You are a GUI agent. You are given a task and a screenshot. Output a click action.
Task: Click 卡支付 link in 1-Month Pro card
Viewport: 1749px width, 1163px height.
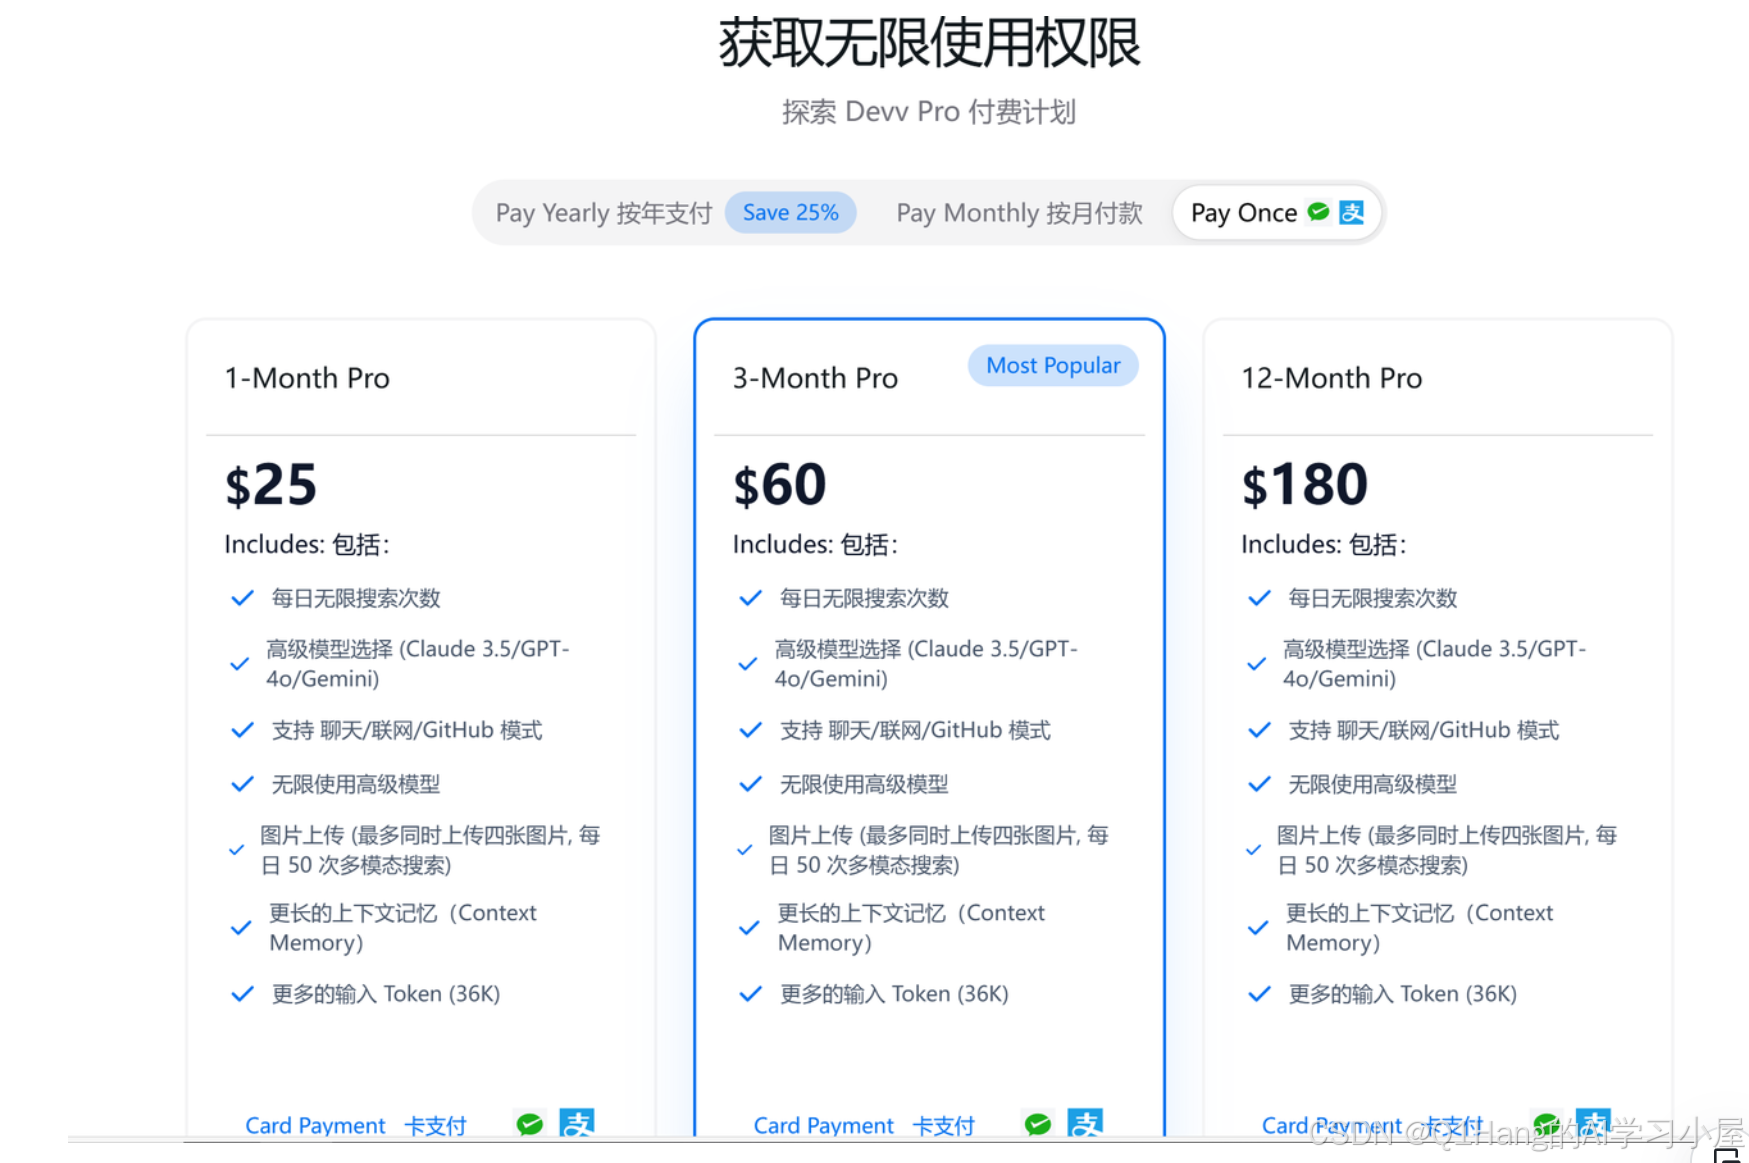pyautogui.click(x=435, y=1125)
